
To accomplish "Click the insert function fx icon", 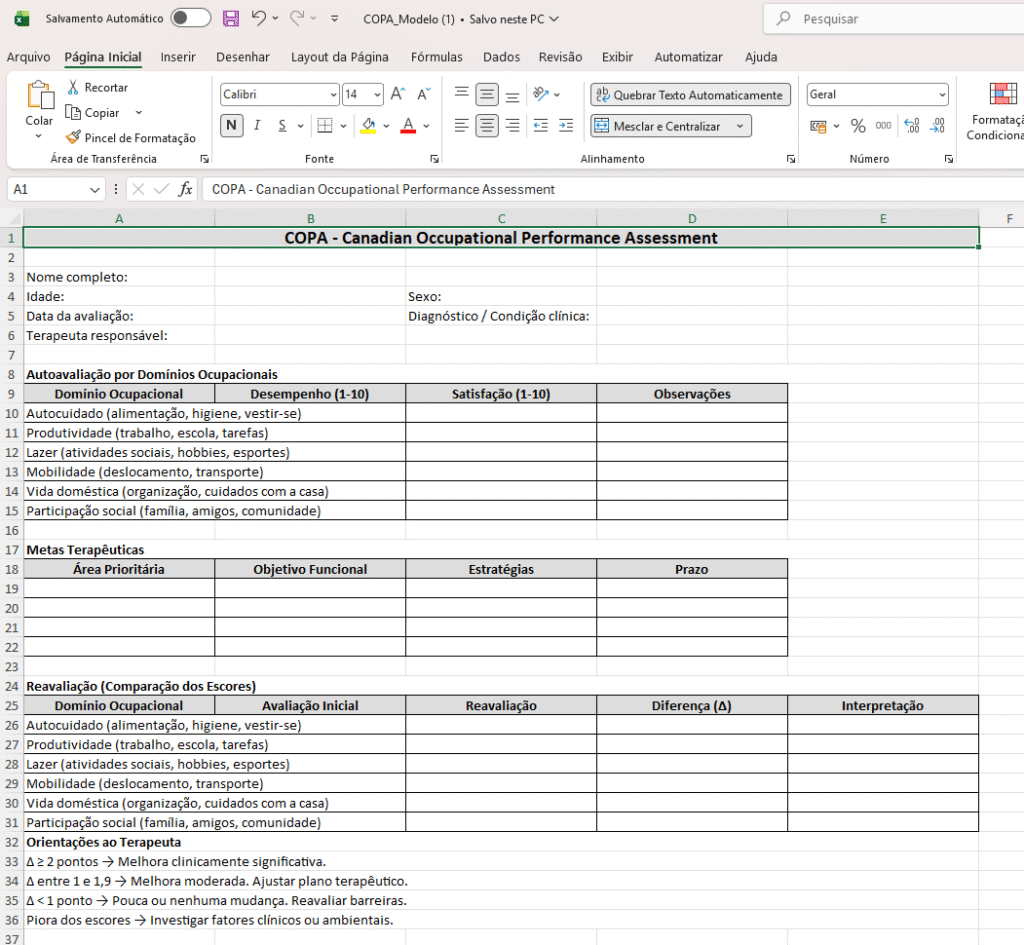I will coord(185,189).
